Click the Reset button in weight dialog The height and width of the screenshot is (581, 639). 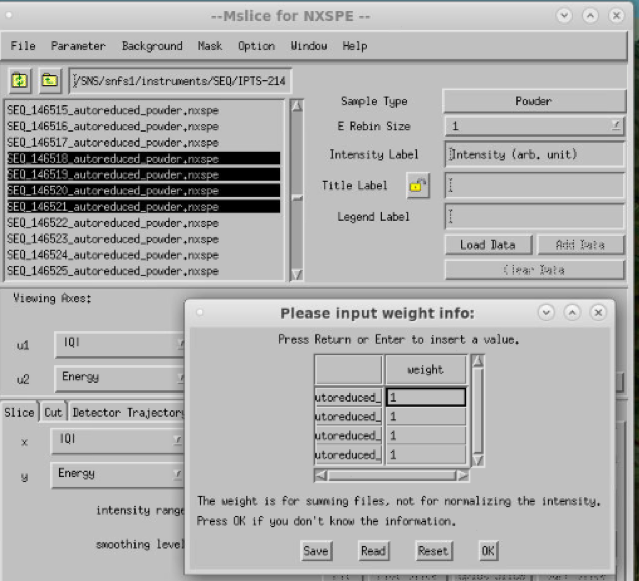coord(432,551)
